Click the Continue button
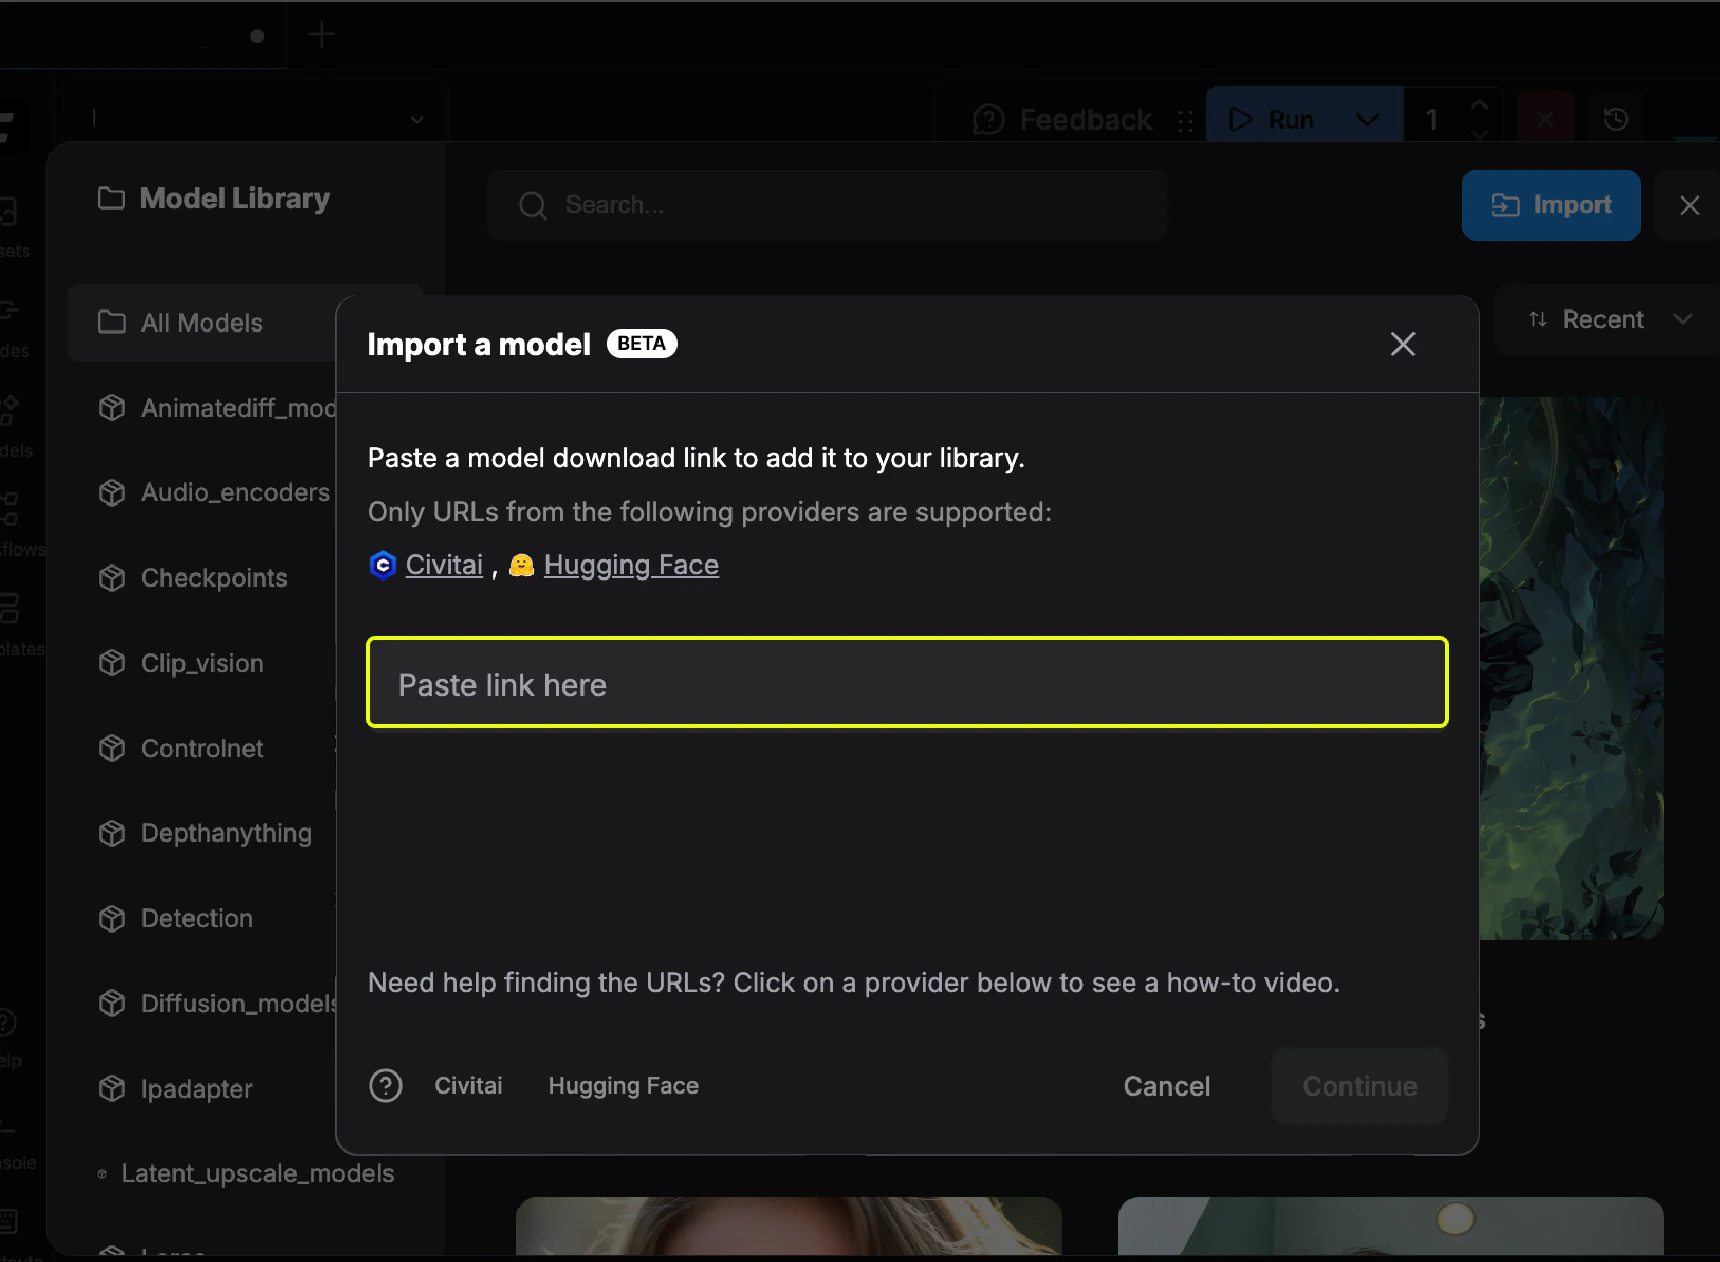1720x1262 pixels. point(1359,1086)
